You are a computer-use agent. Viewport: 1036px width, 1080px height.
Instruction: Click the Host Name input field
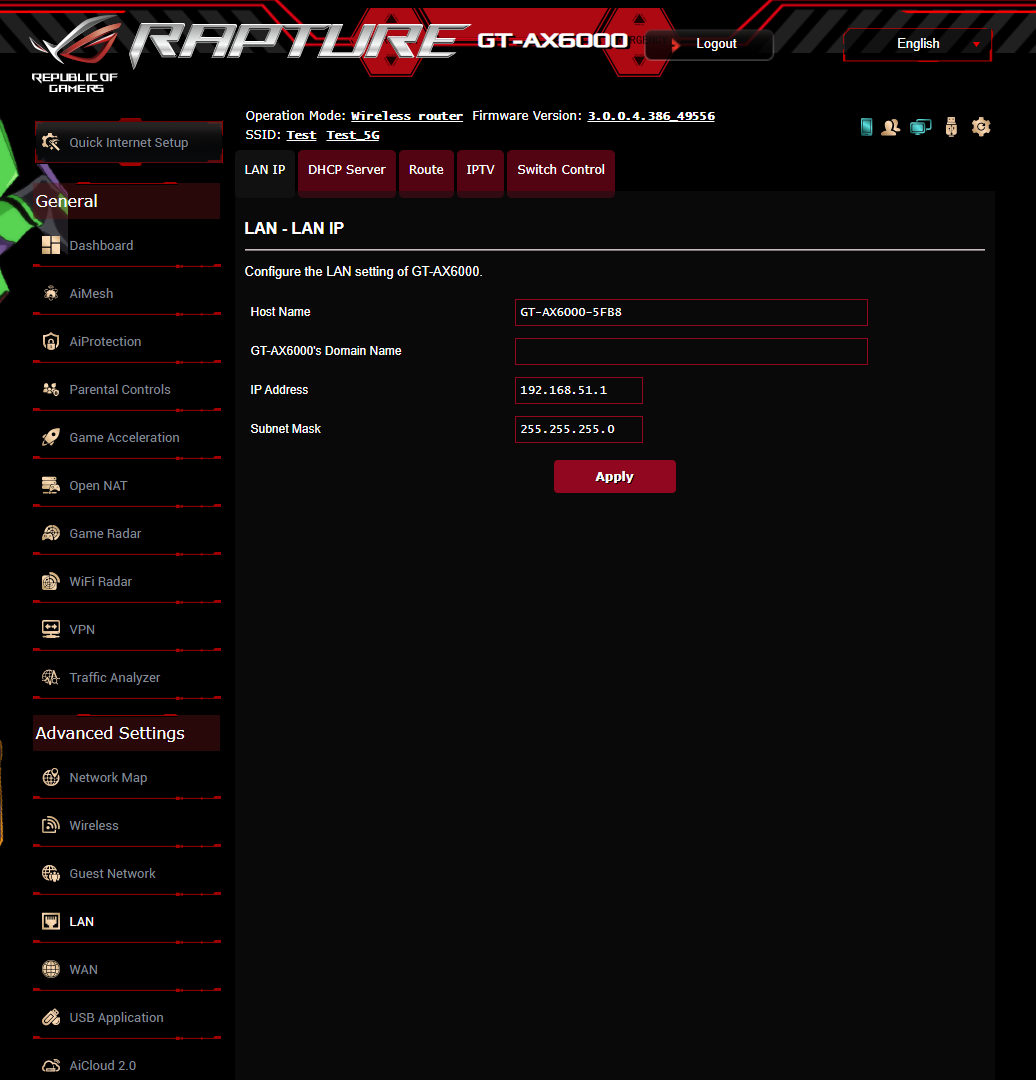click(x=691, y=313)
